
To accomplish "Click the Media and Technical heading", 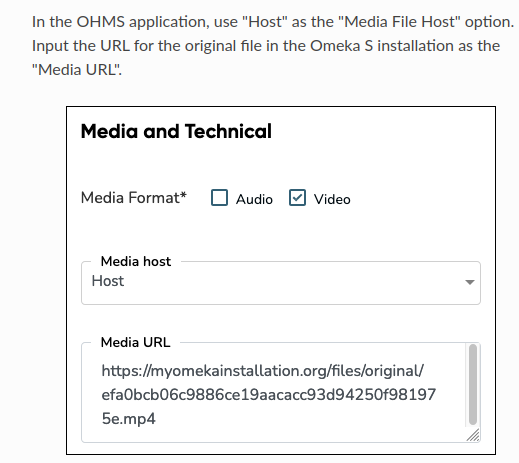I will (176, 131).
